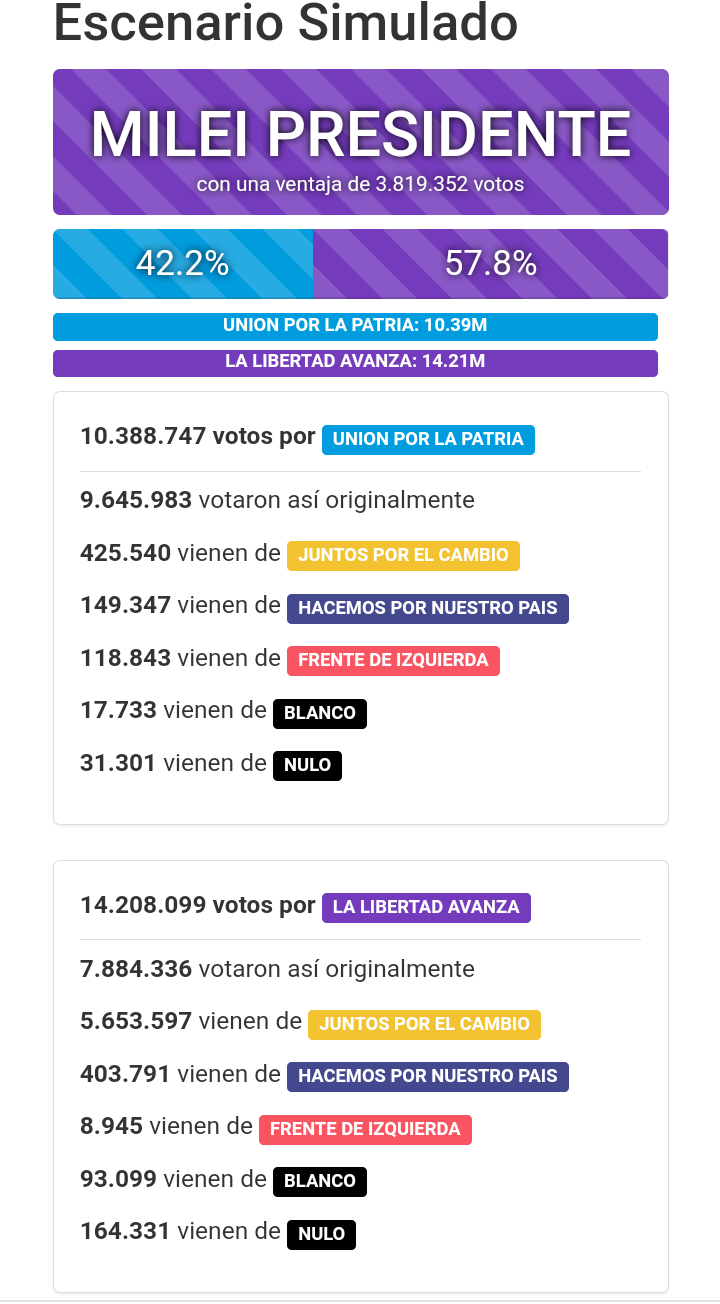The height and width of the screenshot is (1304, 720).
Task: Click JUNTOS POR EL CAMBIO badge beside 425.540
Action: tap(403, 555)
